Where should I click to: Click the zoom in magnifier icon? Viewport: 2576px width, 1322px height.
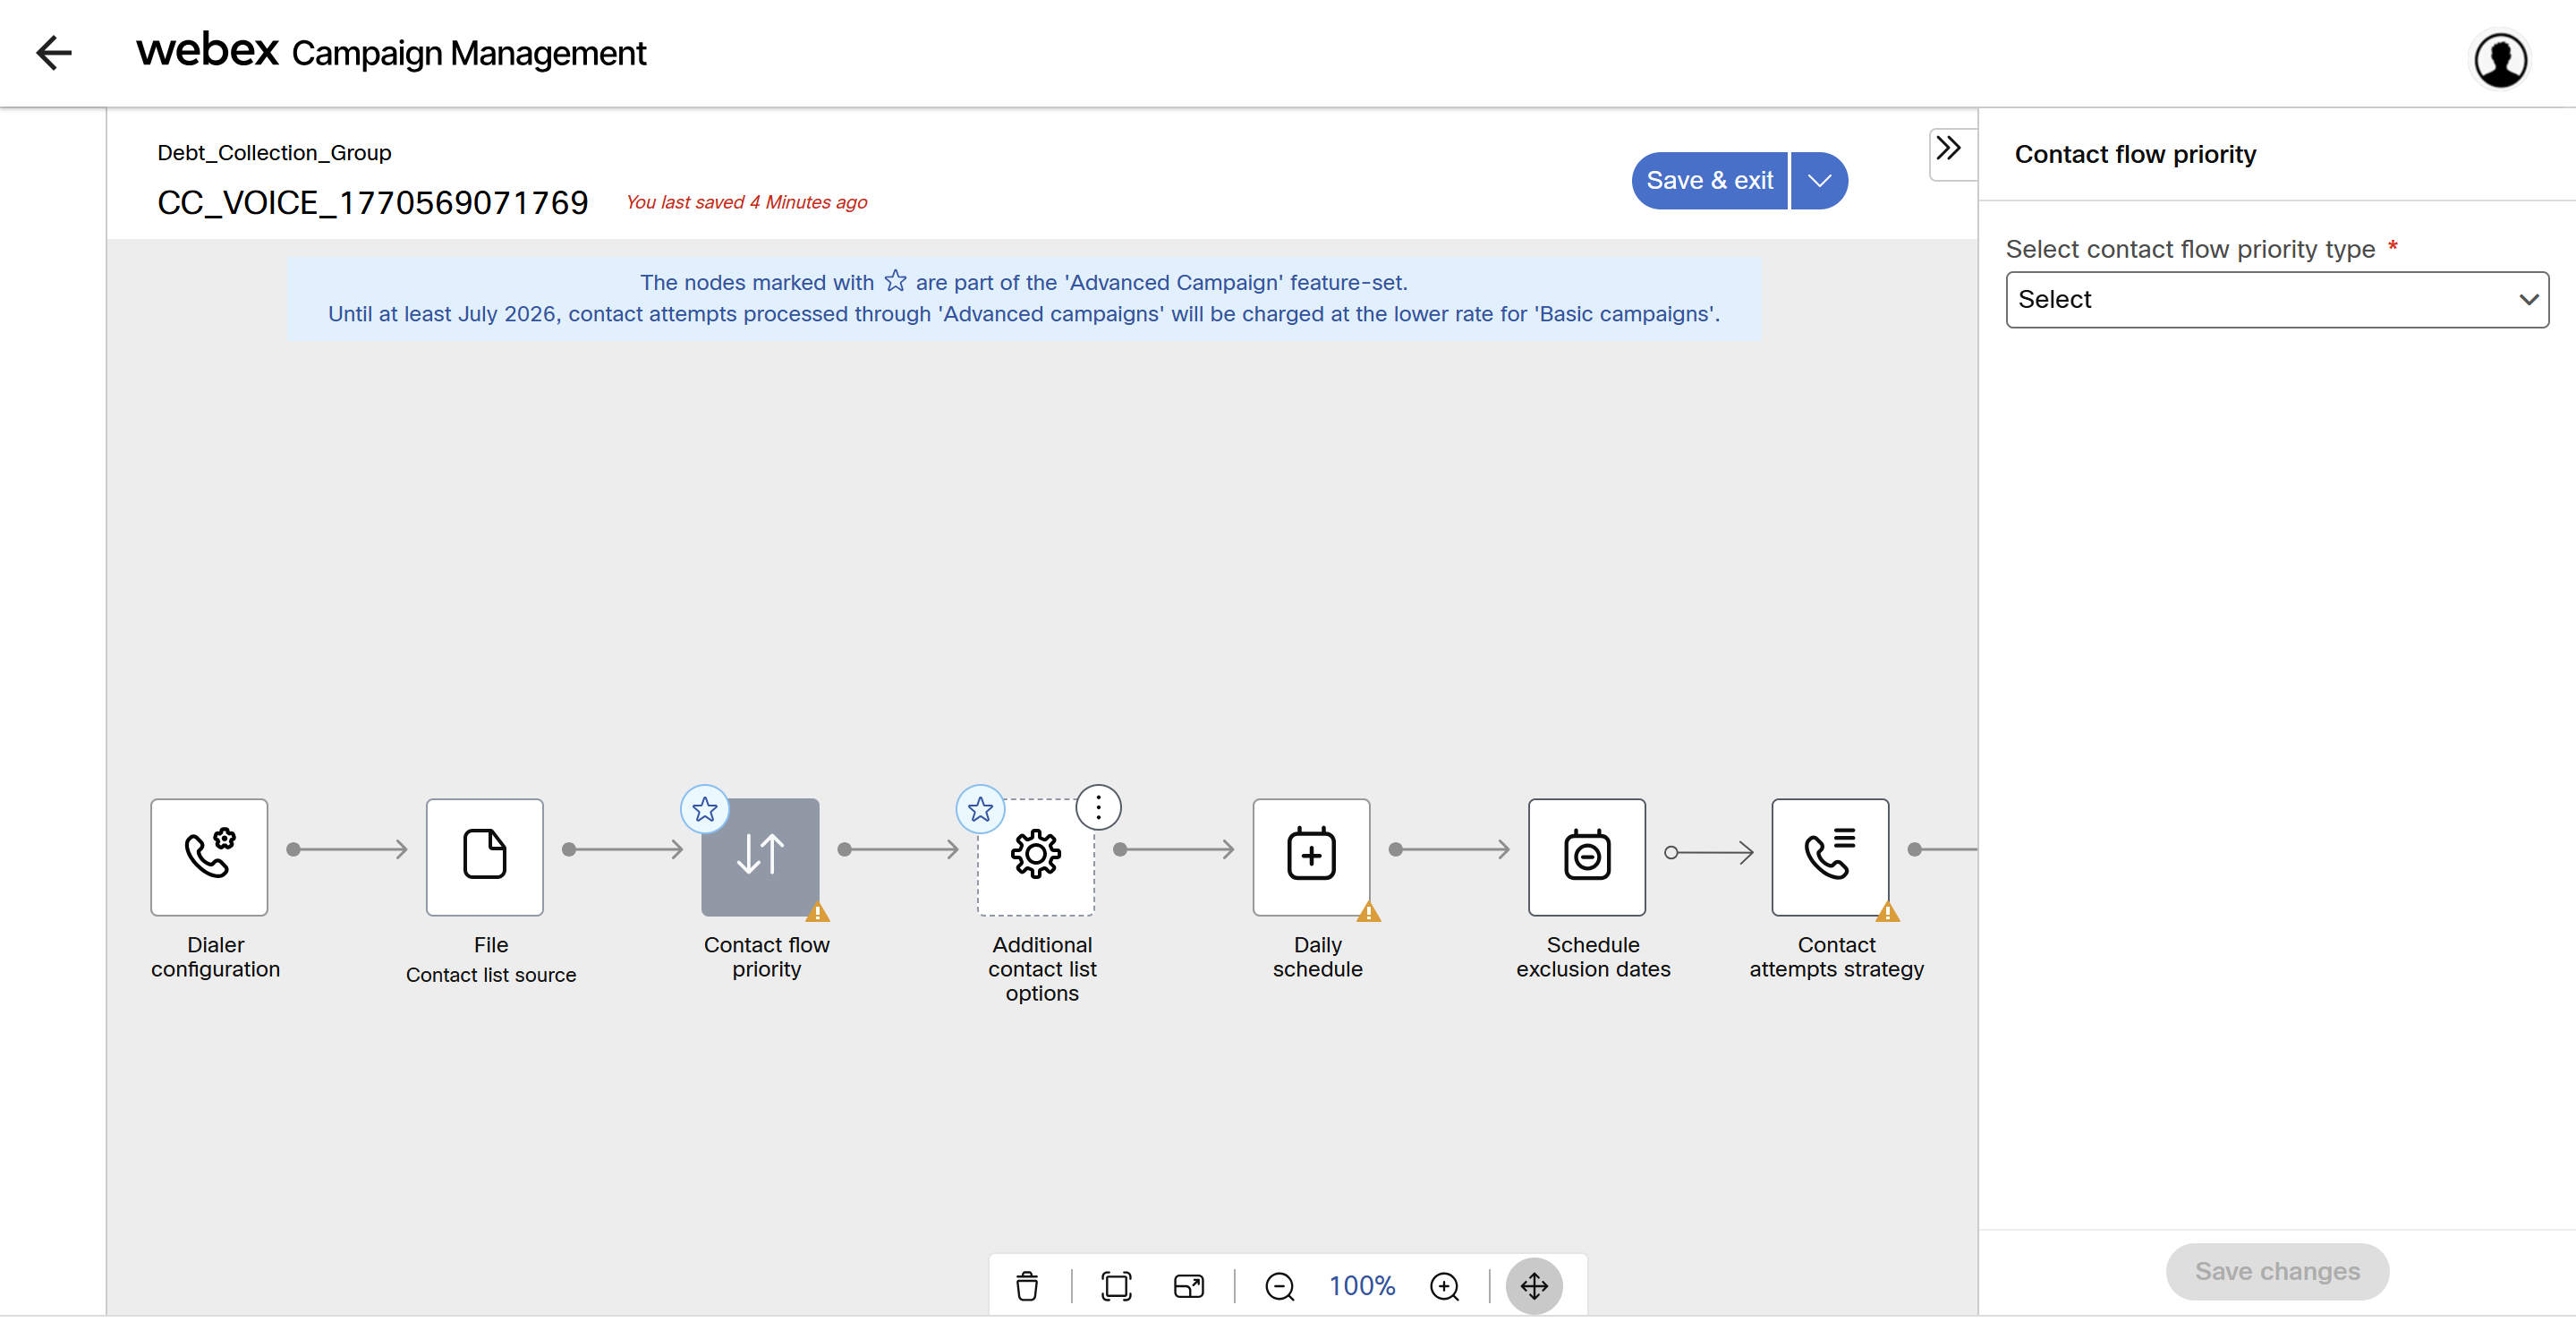1444,1285
